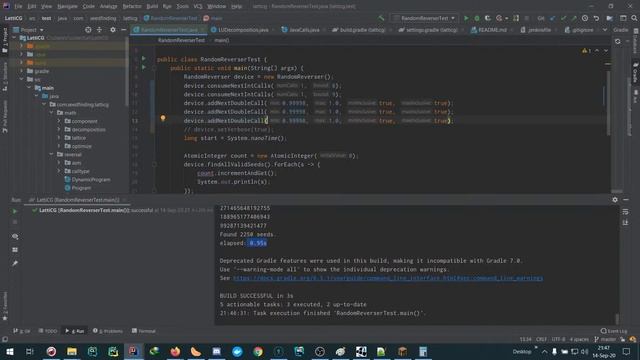Expand the decomposition package

click(59, 129)
